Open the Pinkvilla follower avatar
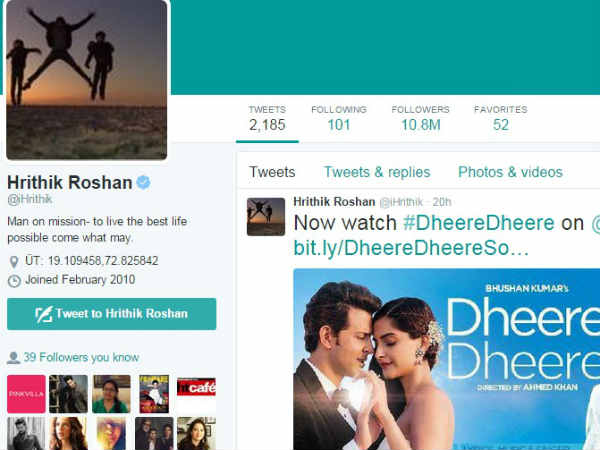The image size is (600, 450). click(26, 394)
